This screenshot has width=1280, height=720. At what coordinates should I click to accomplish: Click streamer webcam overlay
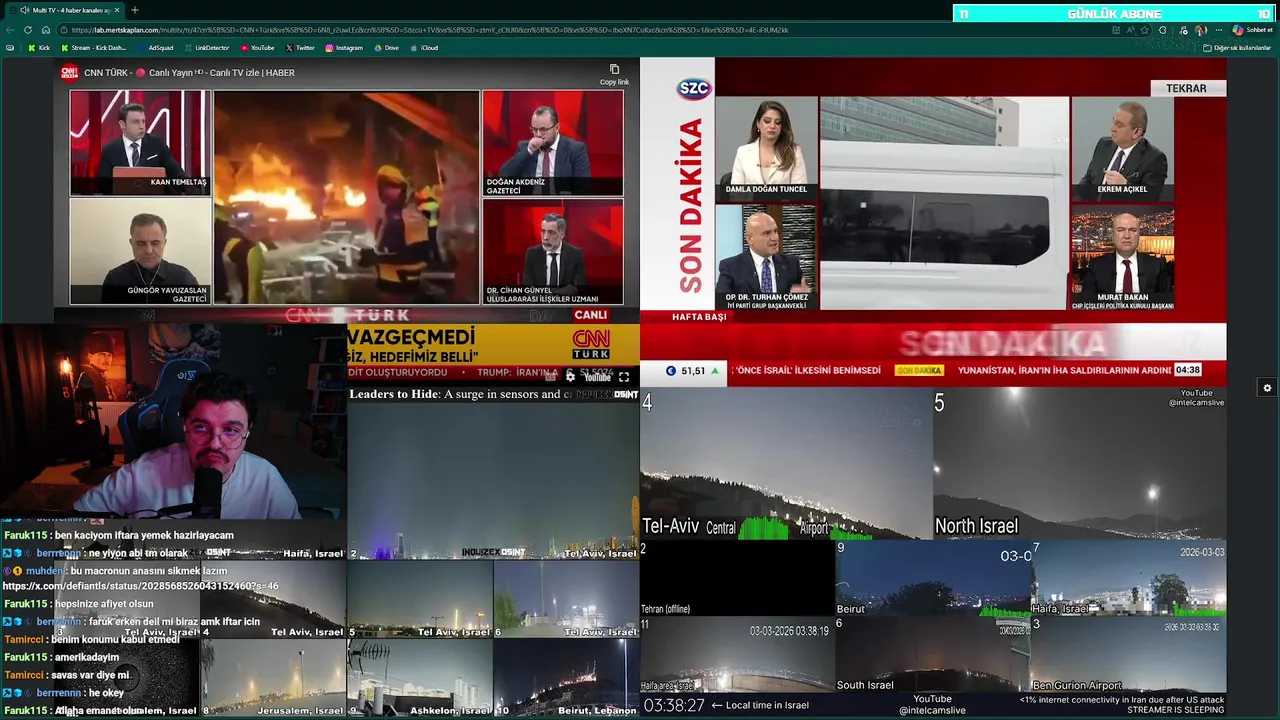click(x=173, y=420)
